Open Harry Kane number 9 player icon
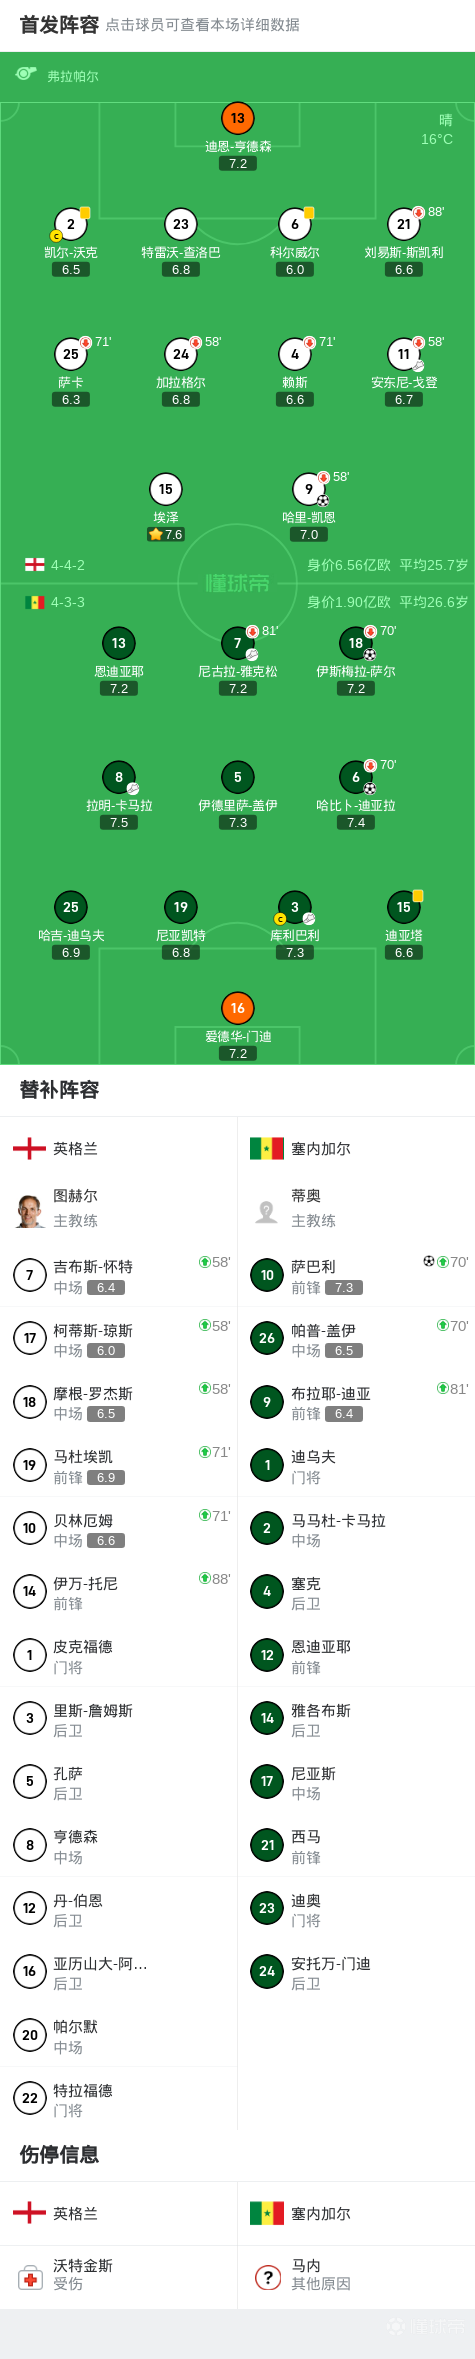475x2359 pixels. coord(309,489)
